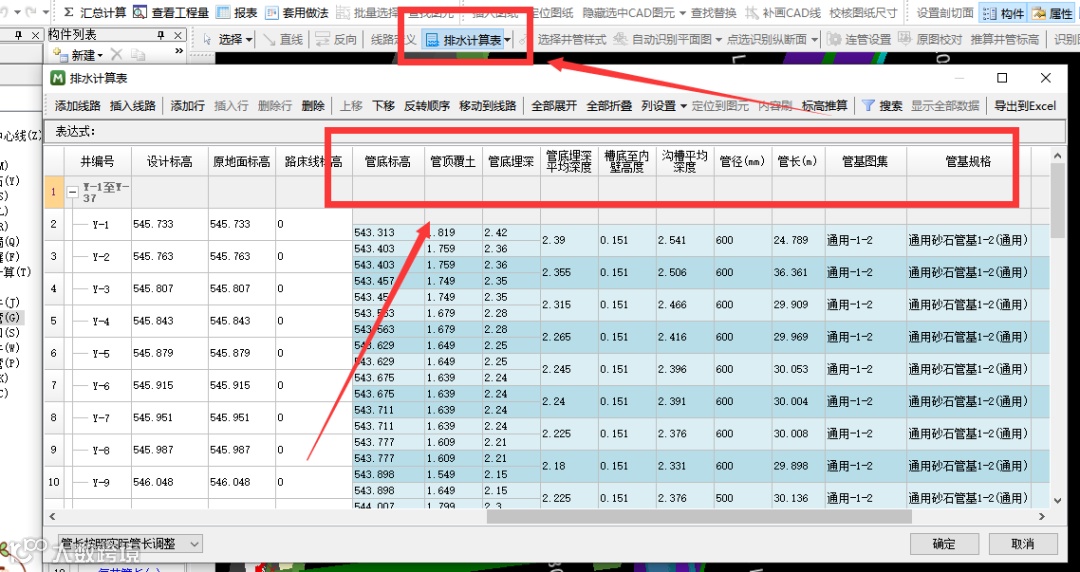Collapse the Y-1至Y-37 route row
This screenshot has width=1080, height=572.
[x=72, y=193]
